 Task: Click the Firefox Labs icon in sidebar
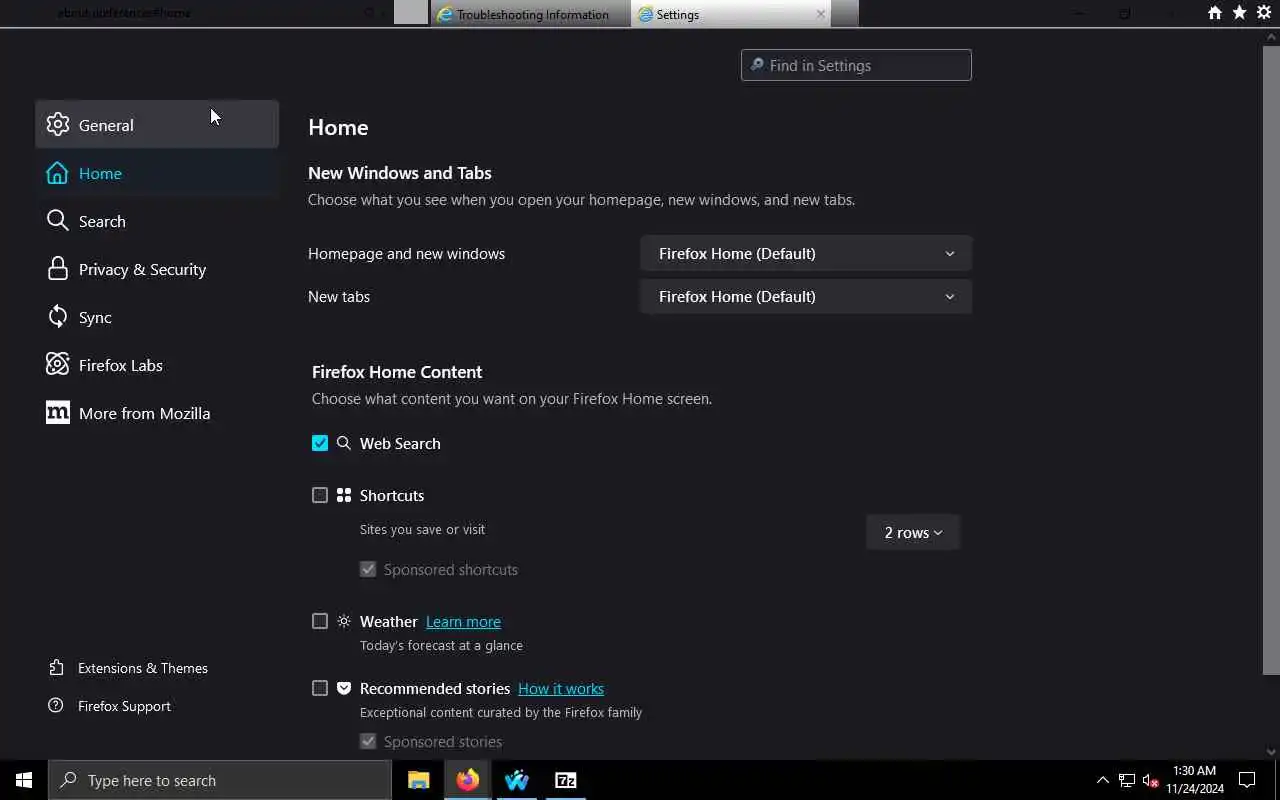(x=58, y=365)
